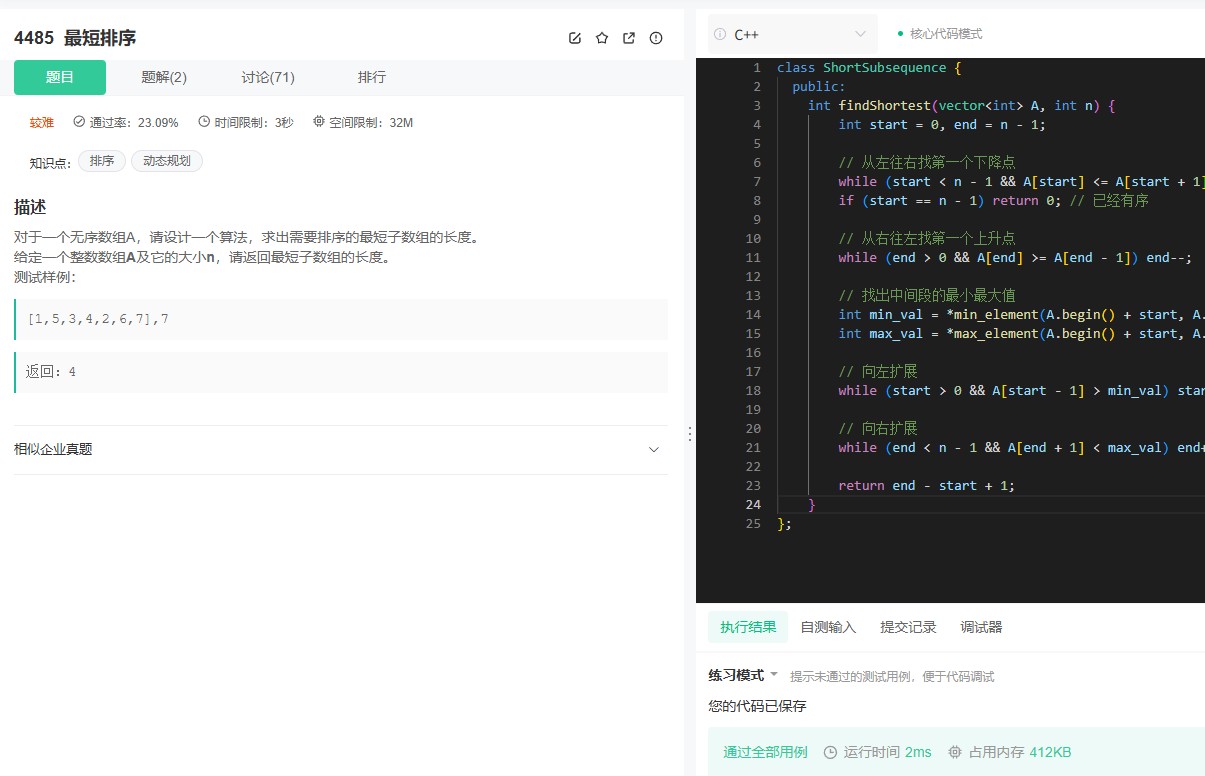Click the edit note icon beside the title
Viewport: 1205px width, 776px height.
pos(575,38)
